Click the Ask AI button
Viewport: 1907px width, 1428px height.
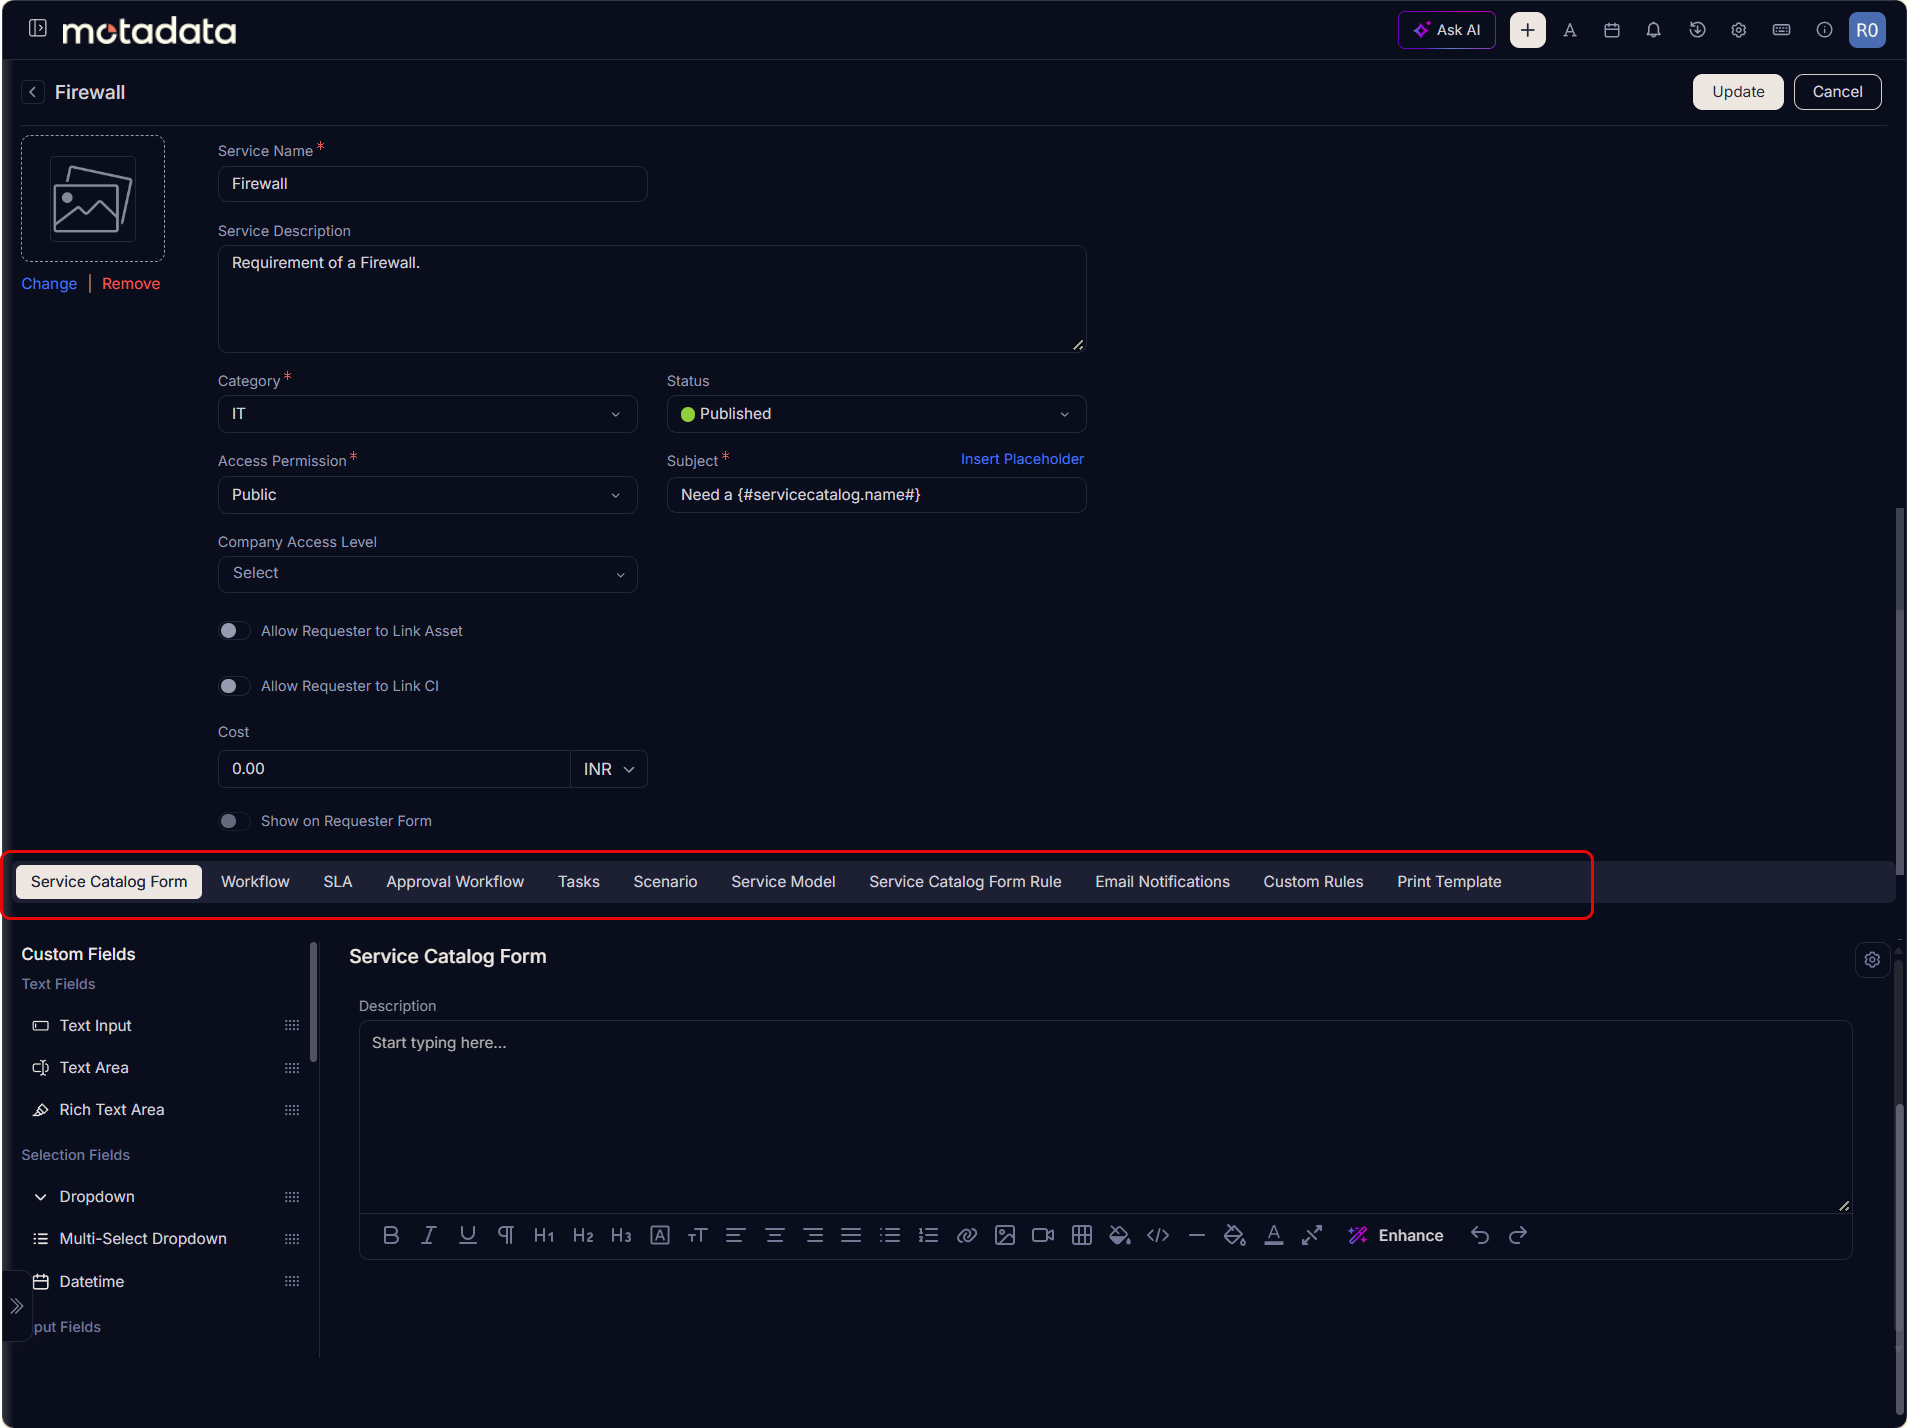tap(1446, 30)
